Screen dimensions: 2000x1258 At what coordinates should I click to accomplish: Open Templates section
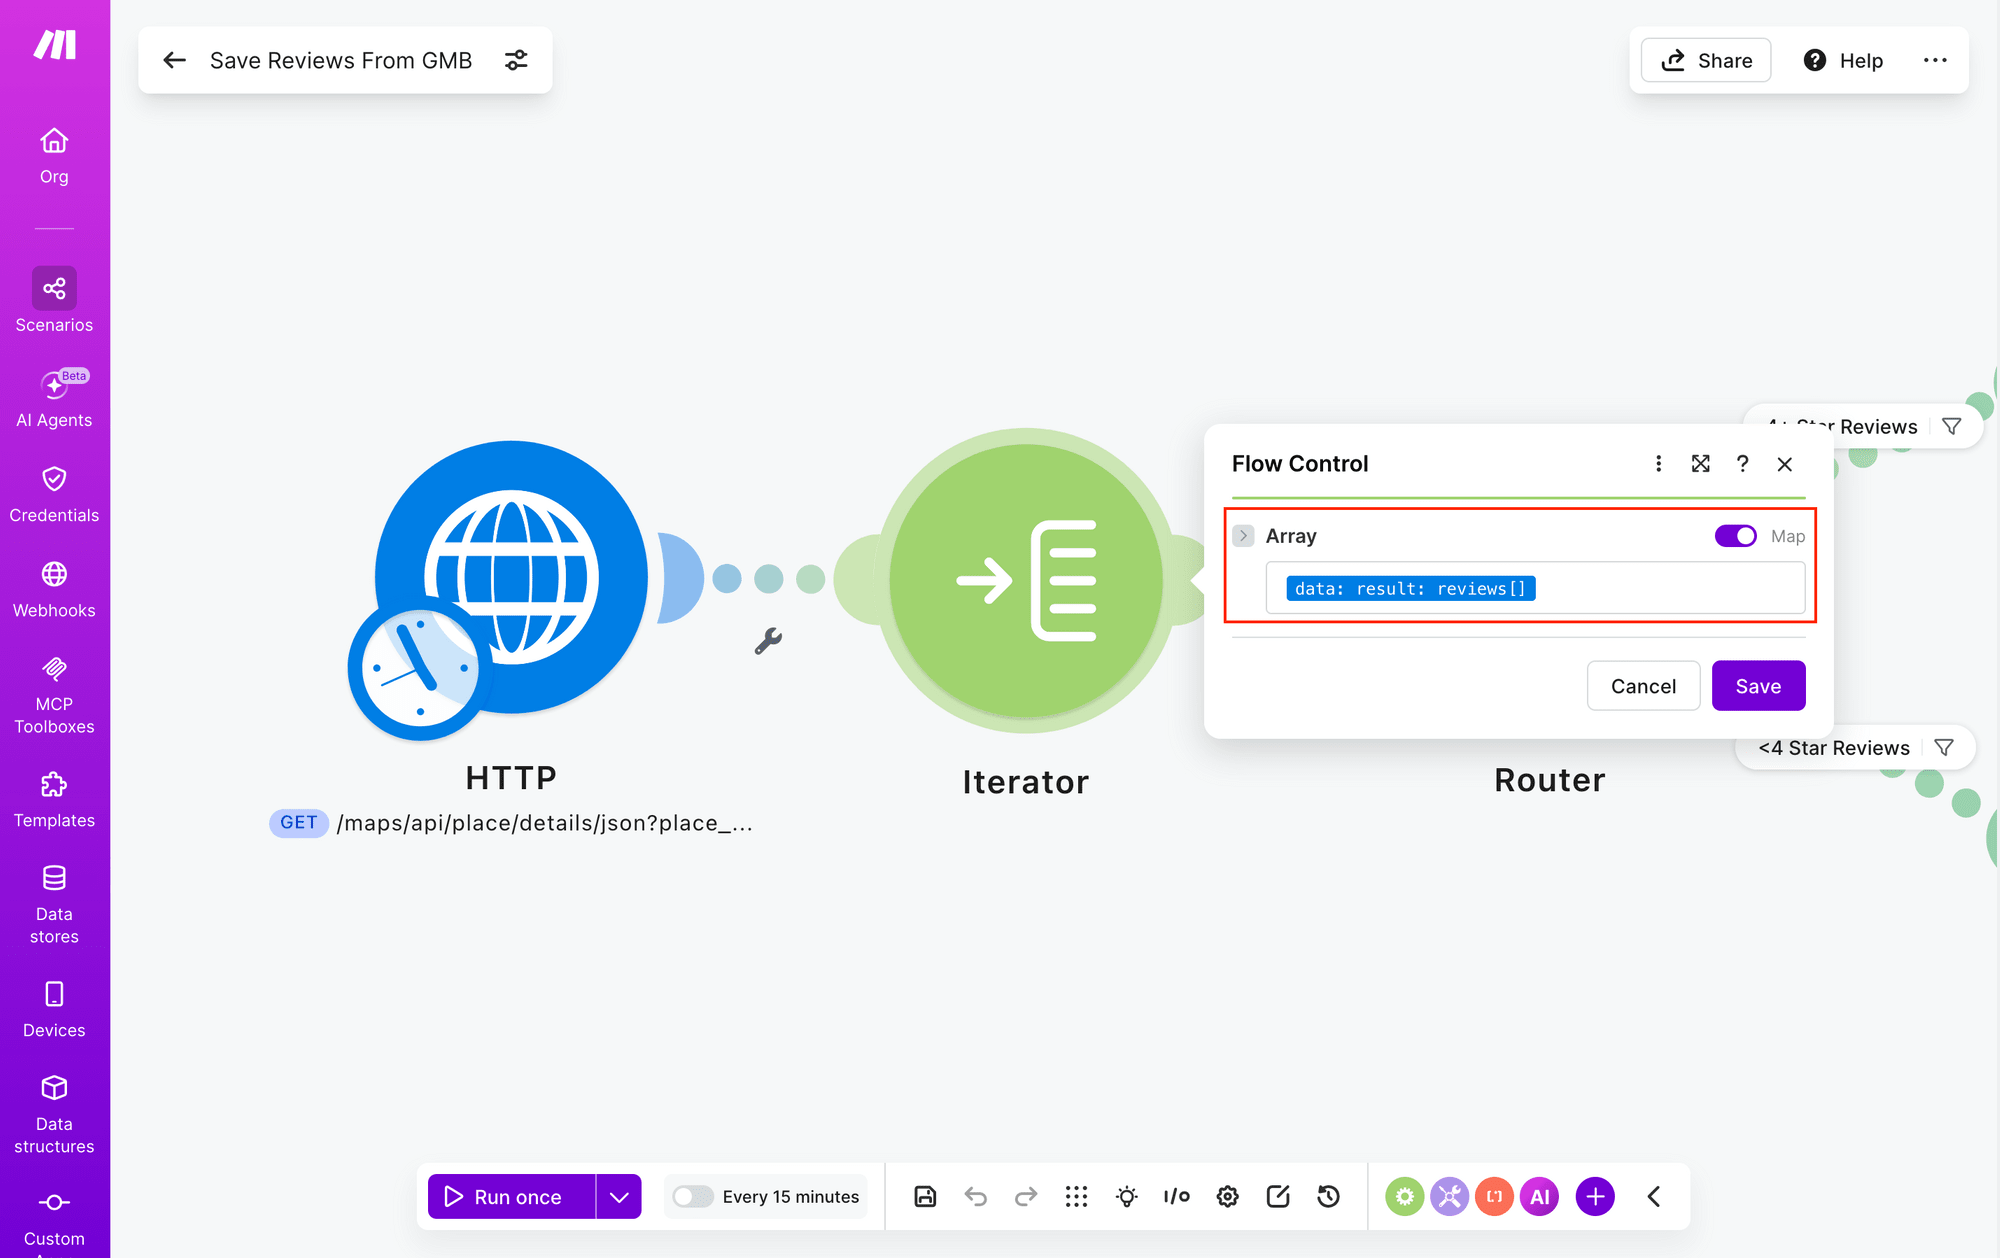click(54, 800)
